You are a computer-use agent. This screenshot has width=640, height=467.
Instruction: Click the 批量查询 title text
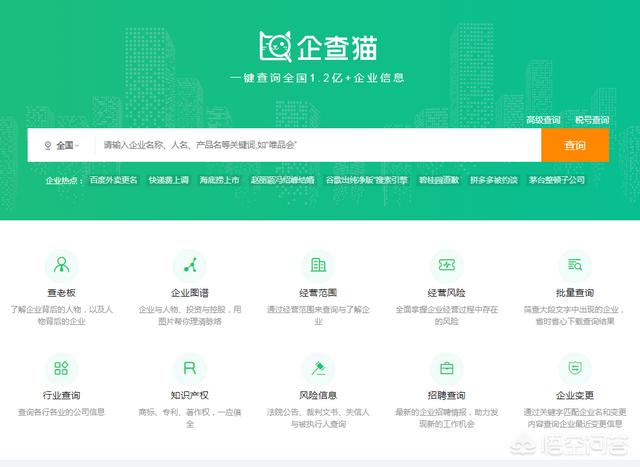(x=575, y=293)
